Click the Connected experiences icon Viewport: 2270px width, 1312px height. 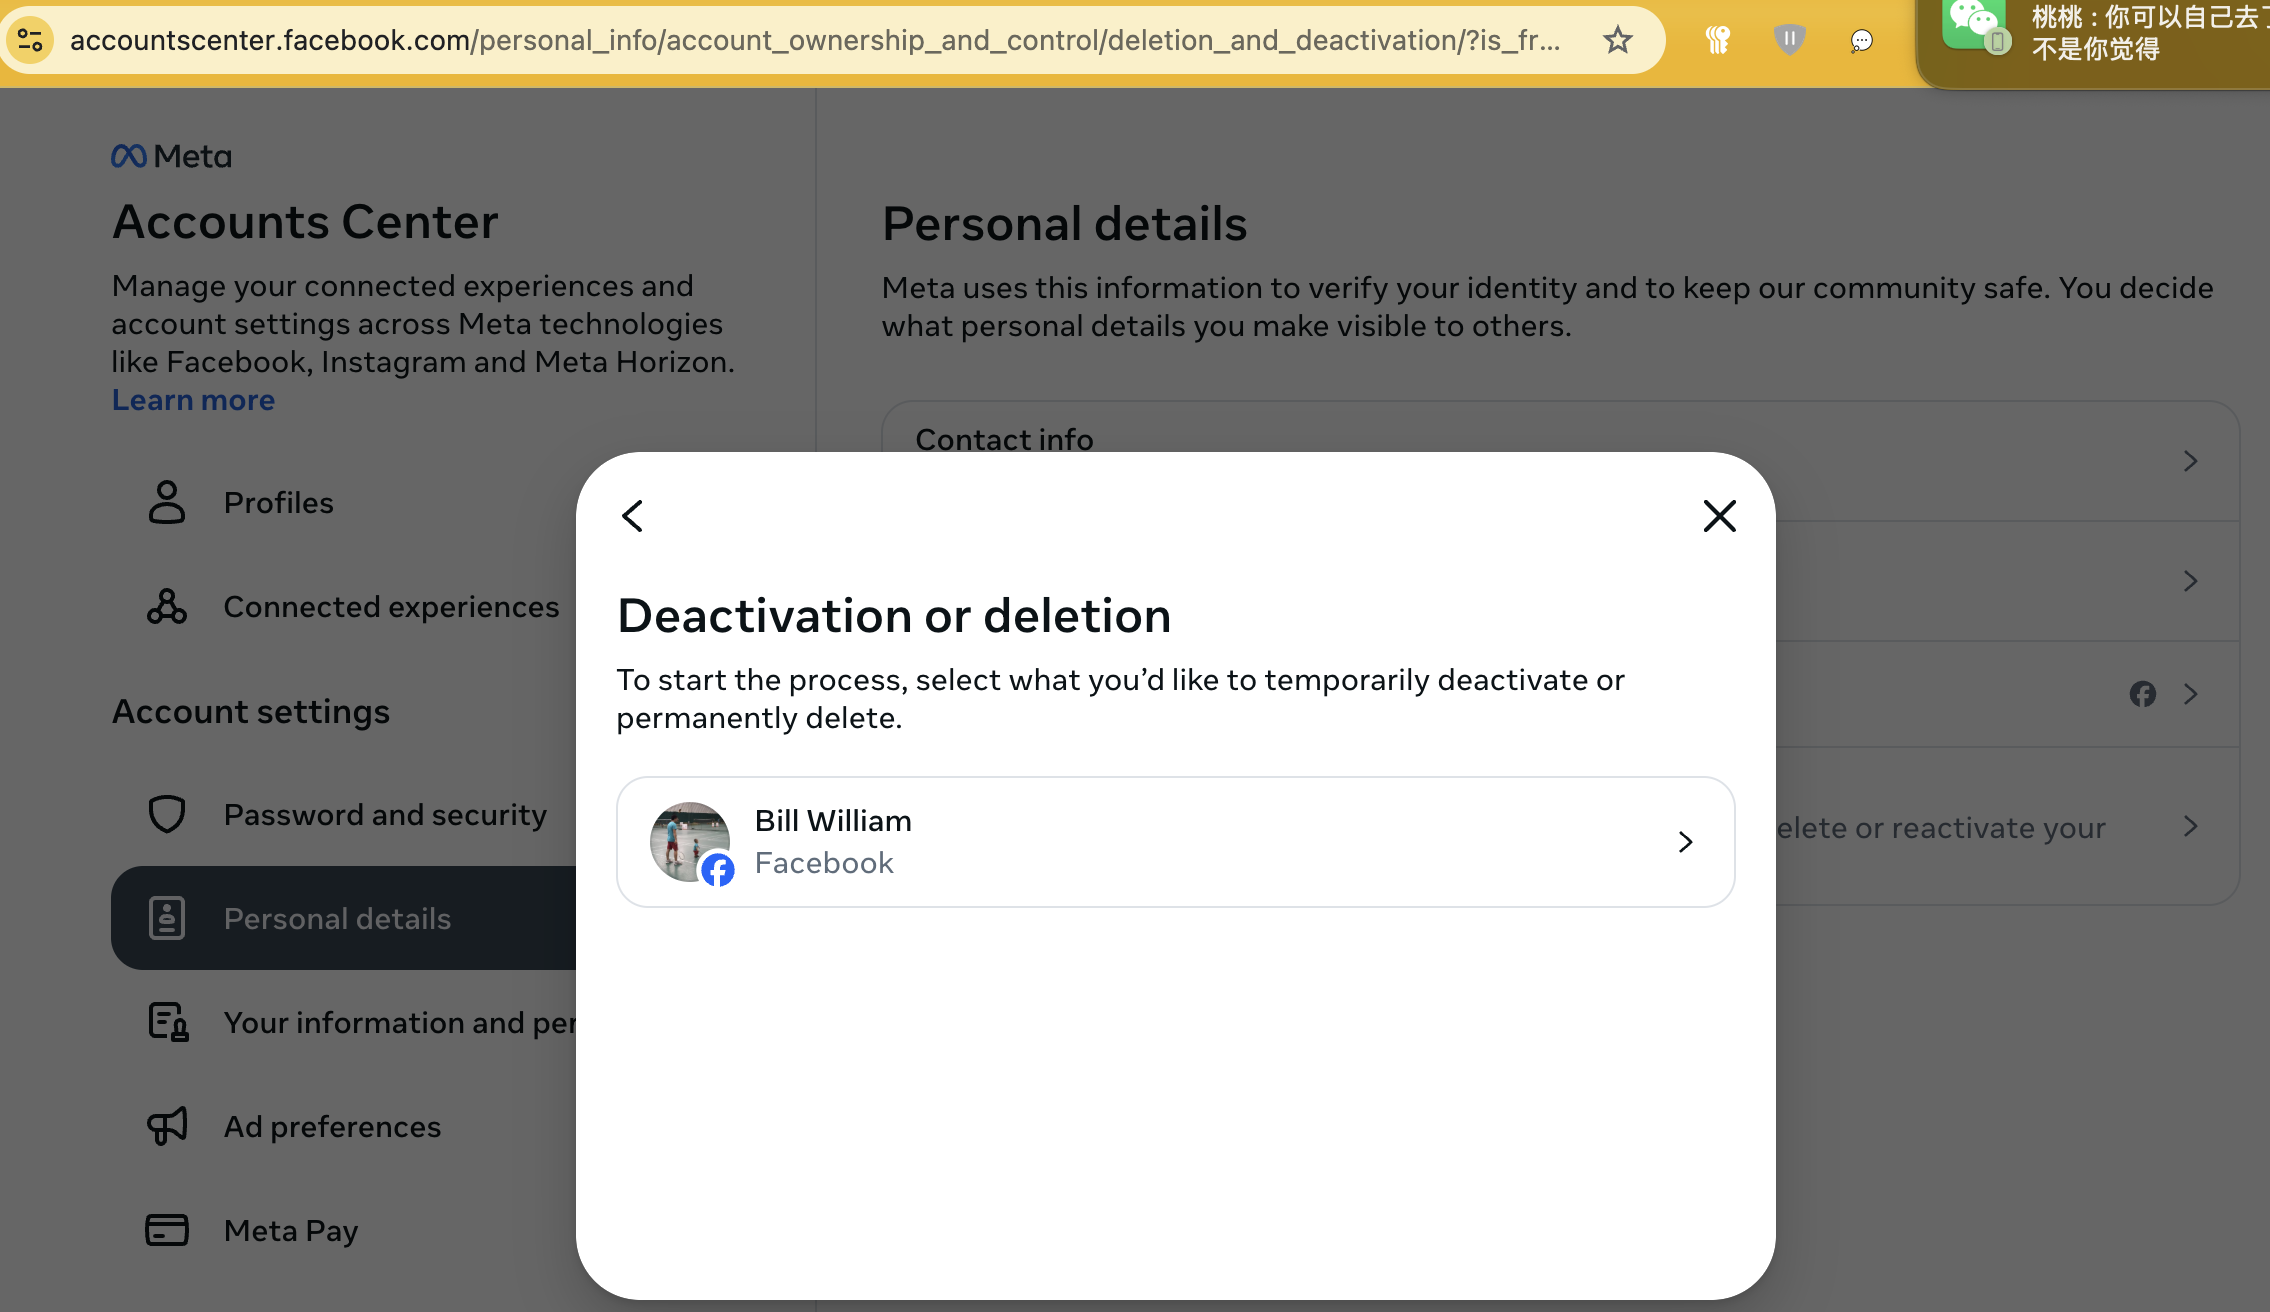coord(167,607)
